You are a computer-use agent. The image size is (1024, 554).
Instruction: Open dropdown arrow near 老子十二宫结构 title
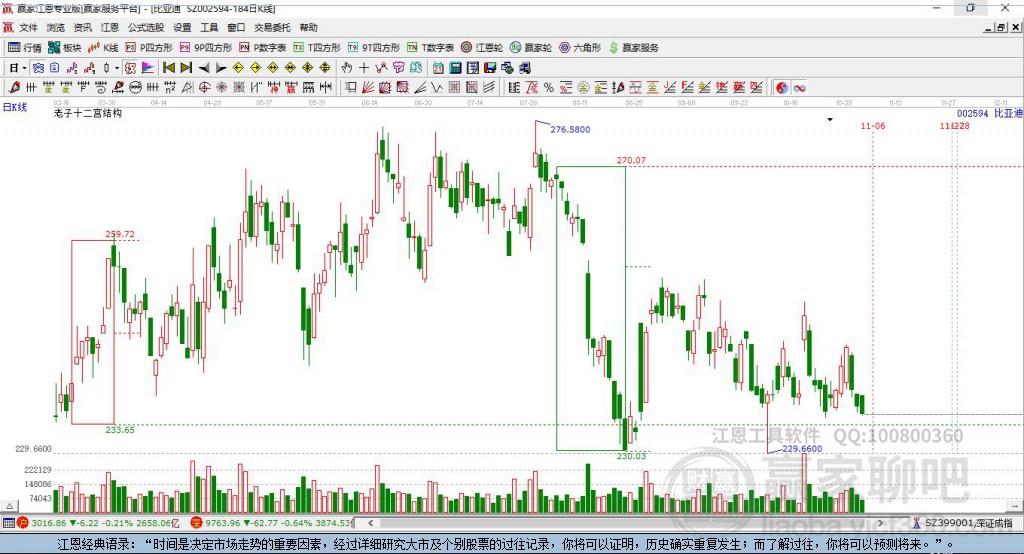830,120
